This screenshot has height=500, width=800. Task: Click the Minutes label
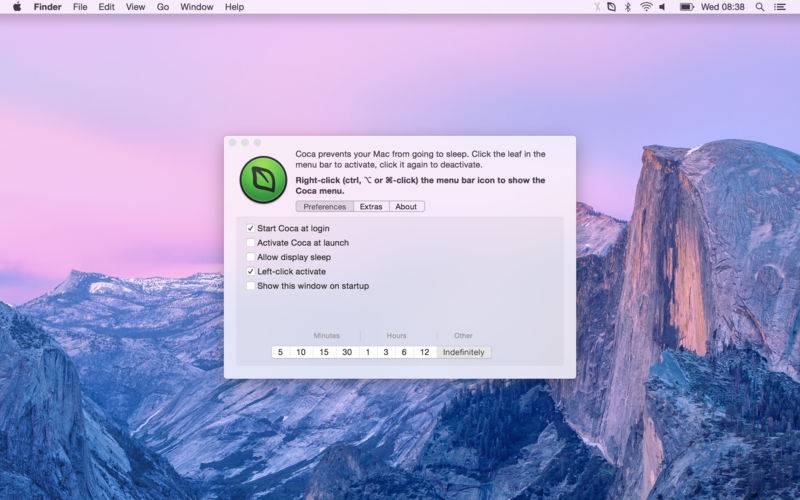327,335
